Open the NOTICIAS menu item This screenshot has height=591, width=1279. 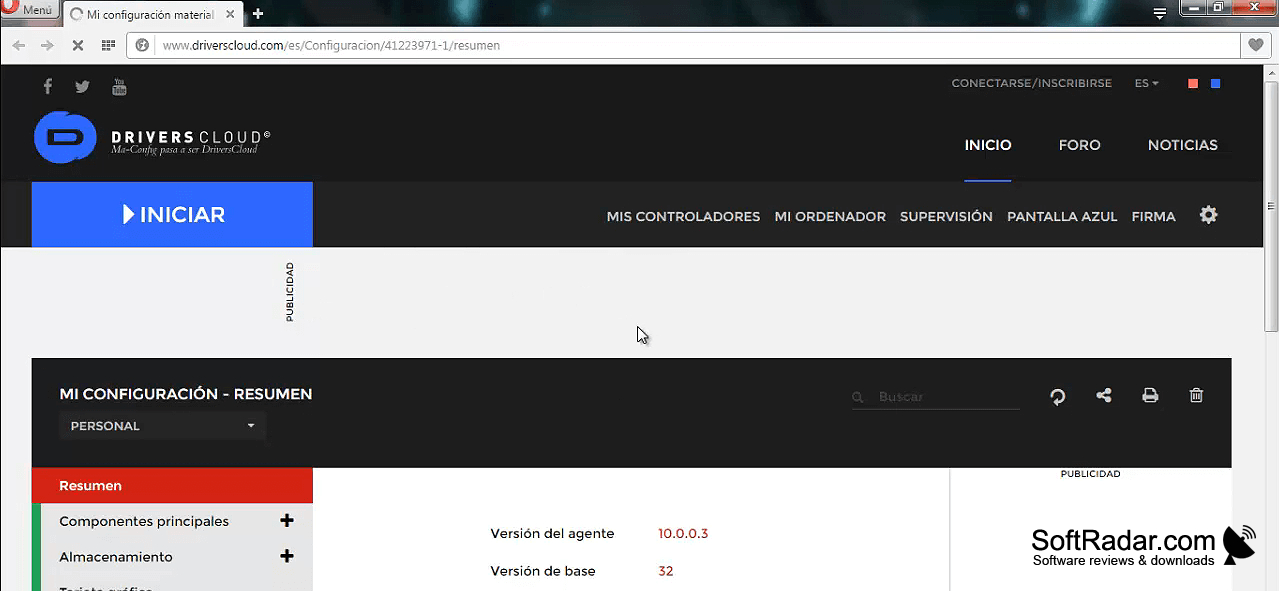click(x=1182, y=145)
